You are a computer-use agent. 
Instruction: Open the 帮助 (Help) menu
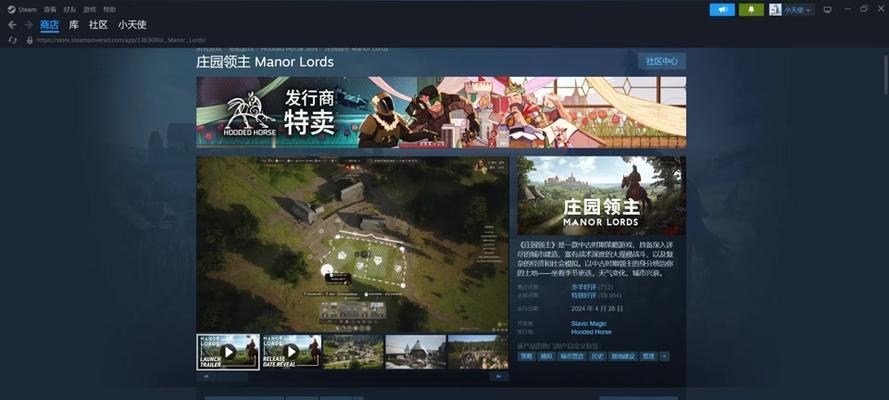click(109, 10)
